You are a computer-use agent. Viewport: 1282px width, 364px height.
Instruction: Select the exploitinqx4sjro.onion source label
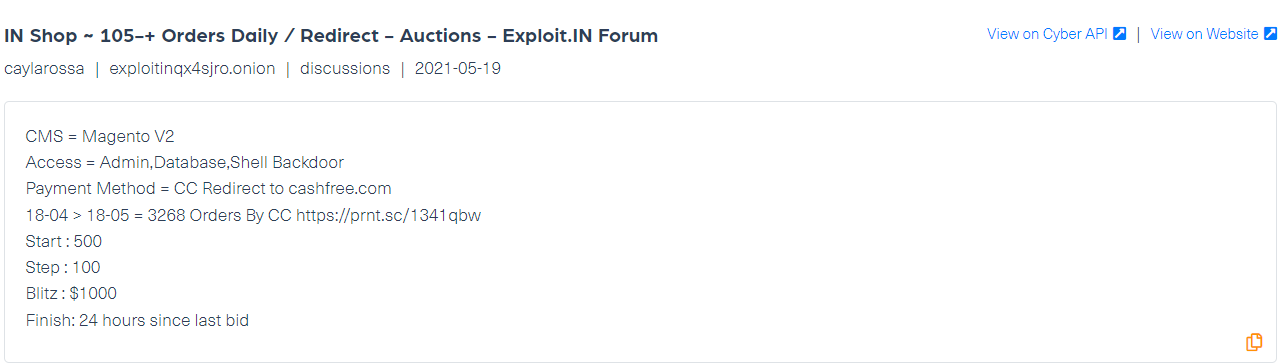192,69
